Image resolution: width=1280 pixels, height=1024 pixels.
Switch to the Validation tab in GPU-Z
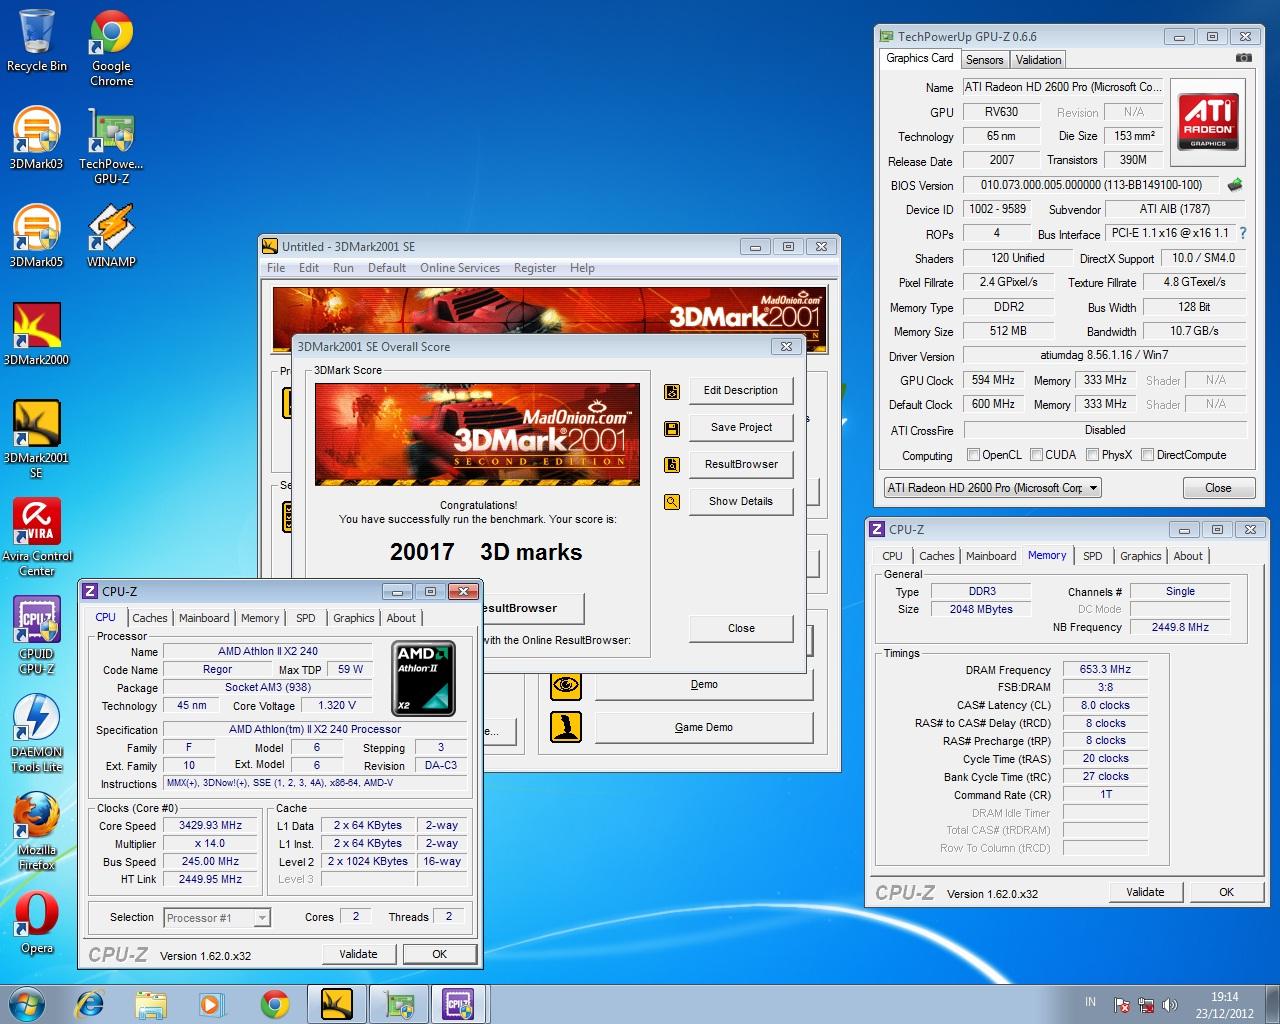pyautogui.click(x=1039, y=60)
